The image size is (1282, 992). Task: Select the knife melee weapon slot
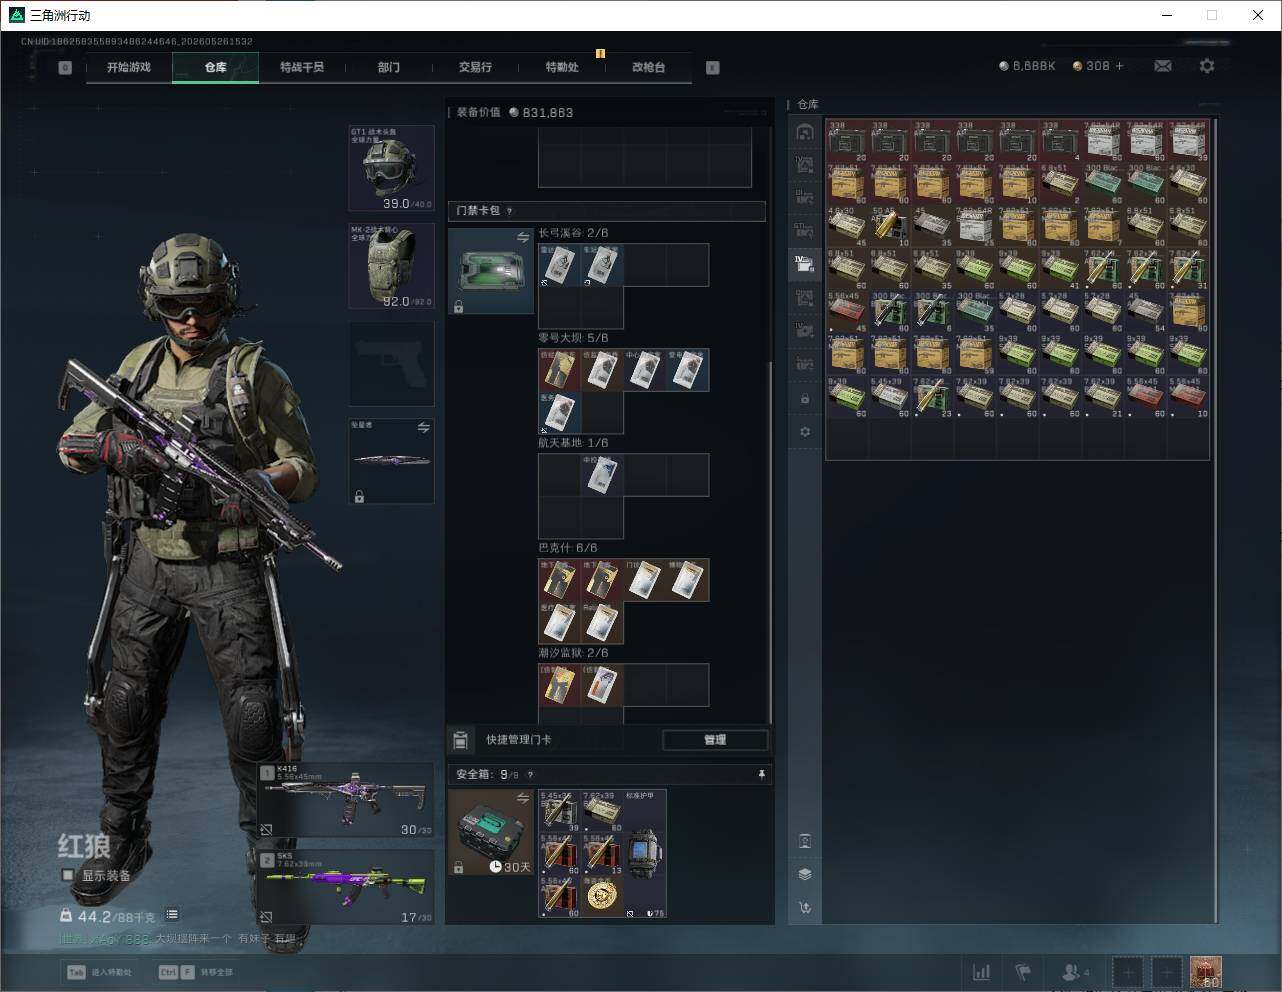[391, 461]
